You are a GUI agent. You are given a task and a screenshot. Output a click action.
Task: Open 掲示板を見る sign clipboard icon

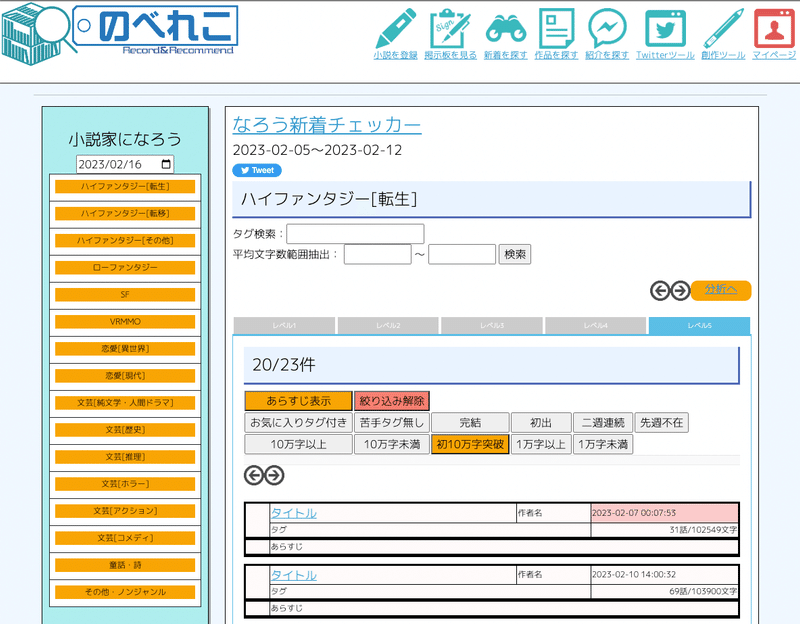pyautogui.click(x=451, y=29)
